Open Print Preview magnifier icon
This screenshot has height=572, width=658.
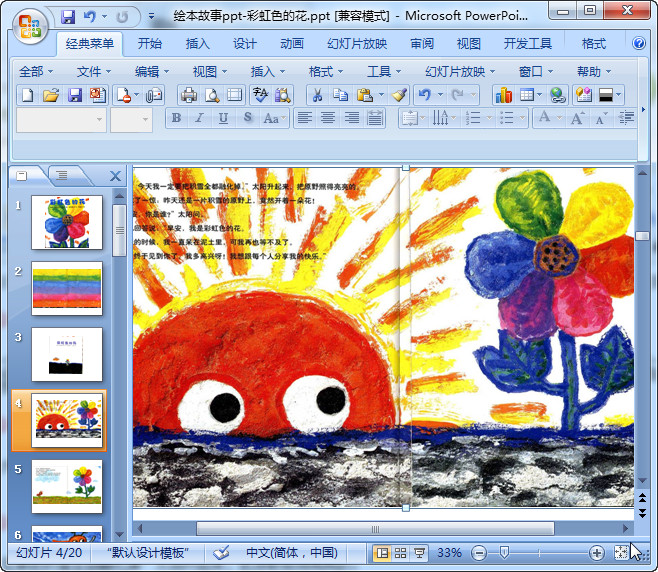pyautogui.click(x=212, y=95)
